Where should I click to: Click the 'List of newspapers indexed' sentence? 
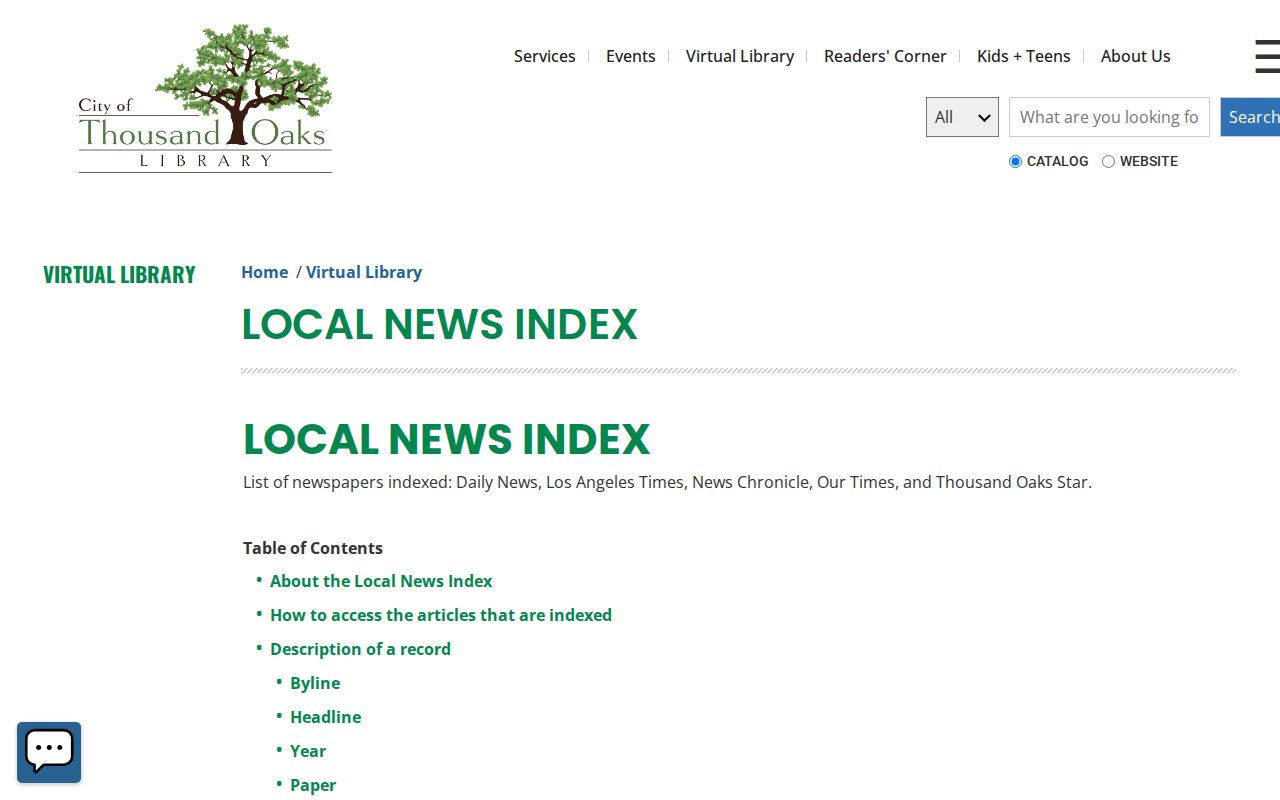(667, 482)
